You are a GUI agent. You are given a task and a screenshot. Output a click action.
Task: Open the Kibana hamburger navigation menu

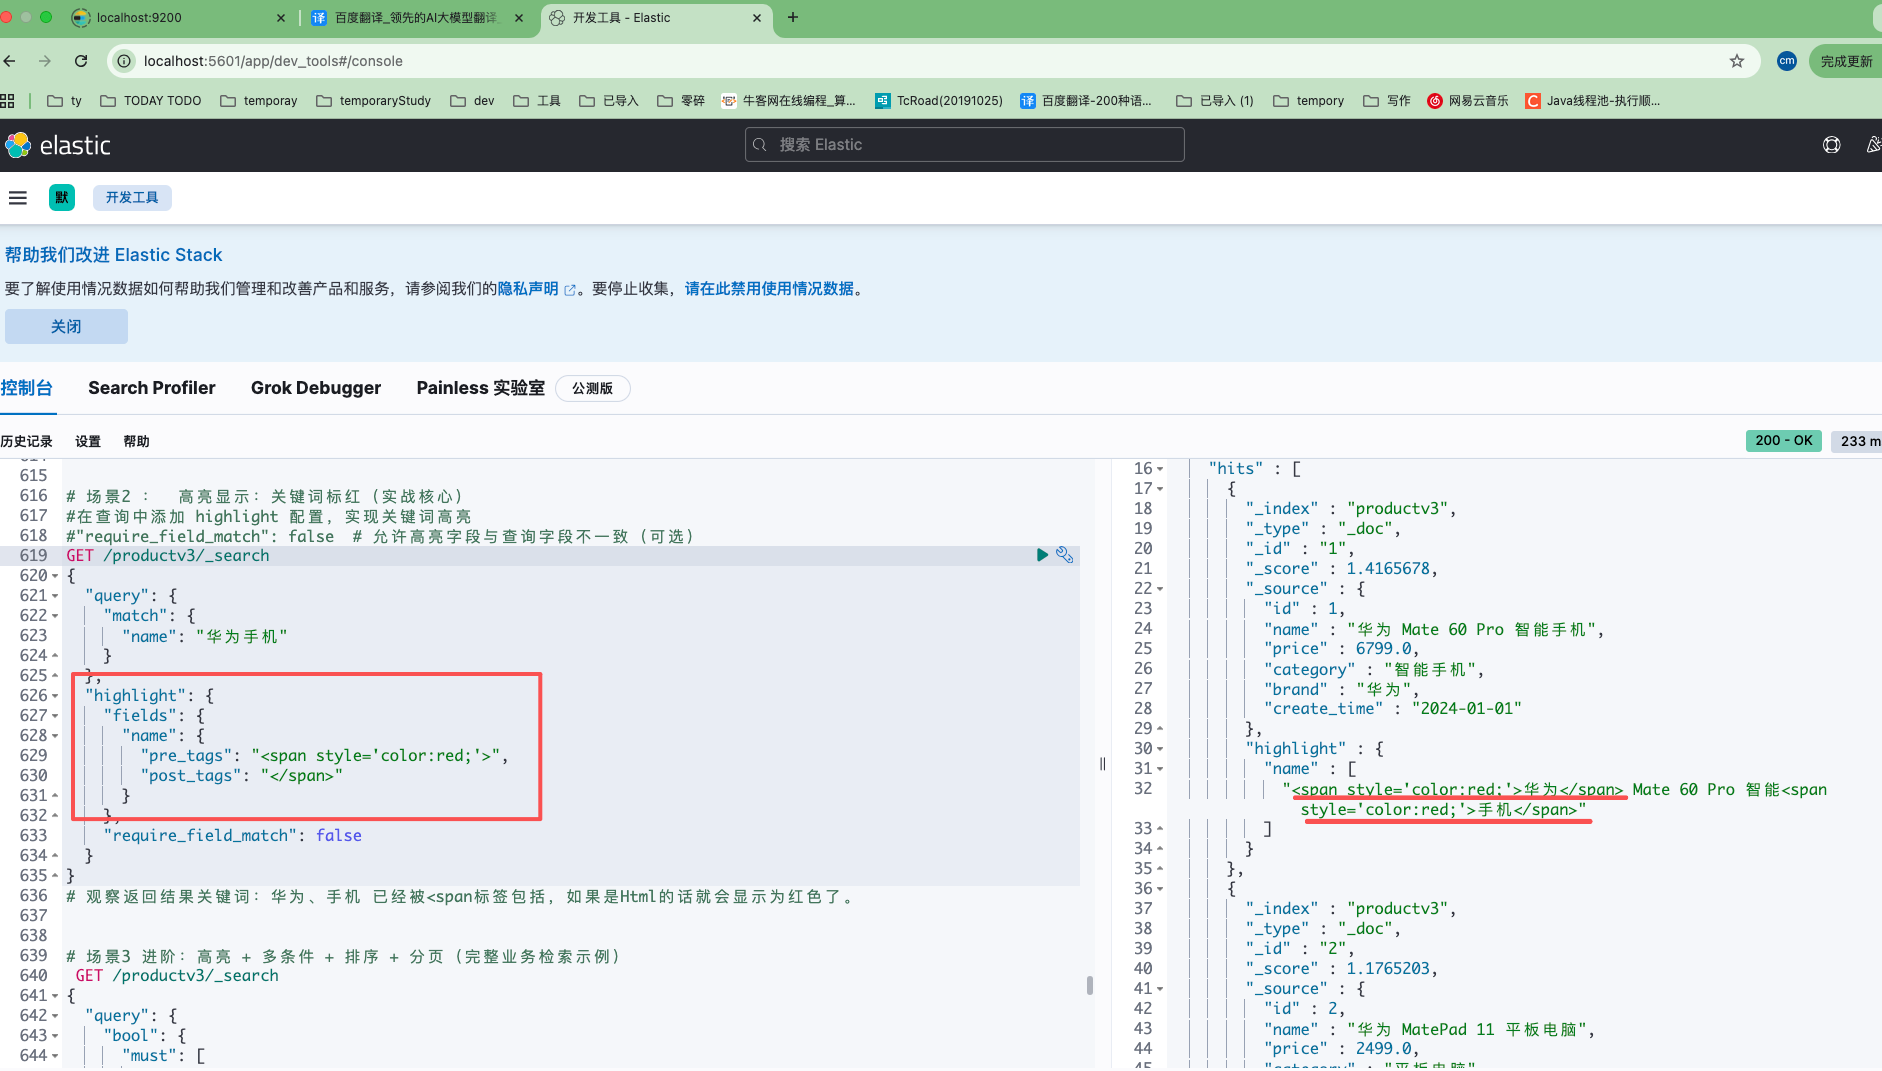(x=18, y=198)
